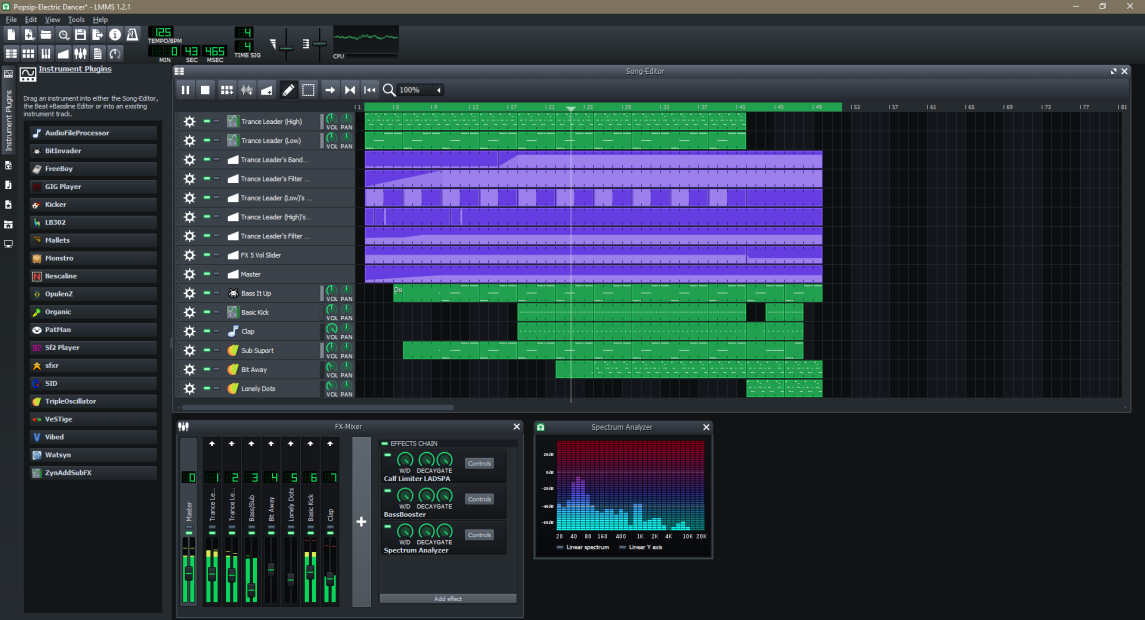Click the Add effect button in the FX chain
Viewport: 1145px width, 620px height.
tap(447, 598)
